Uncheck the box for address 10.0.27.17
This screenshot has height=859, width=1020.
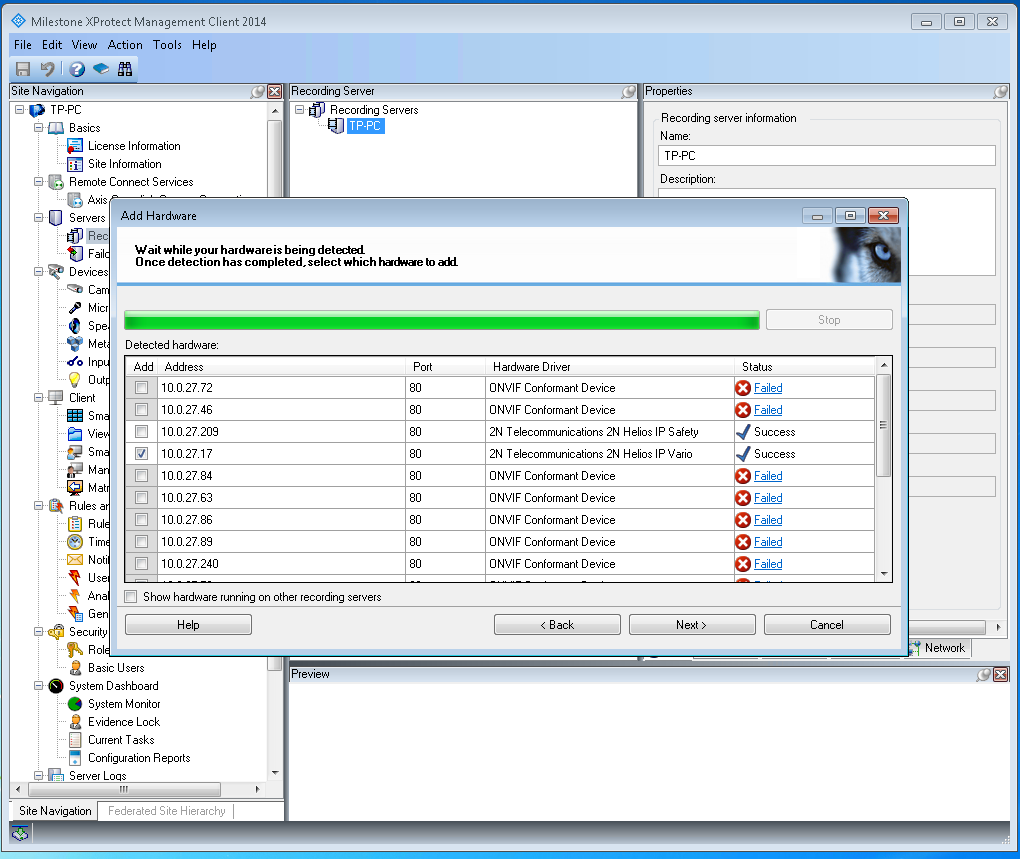142,454
